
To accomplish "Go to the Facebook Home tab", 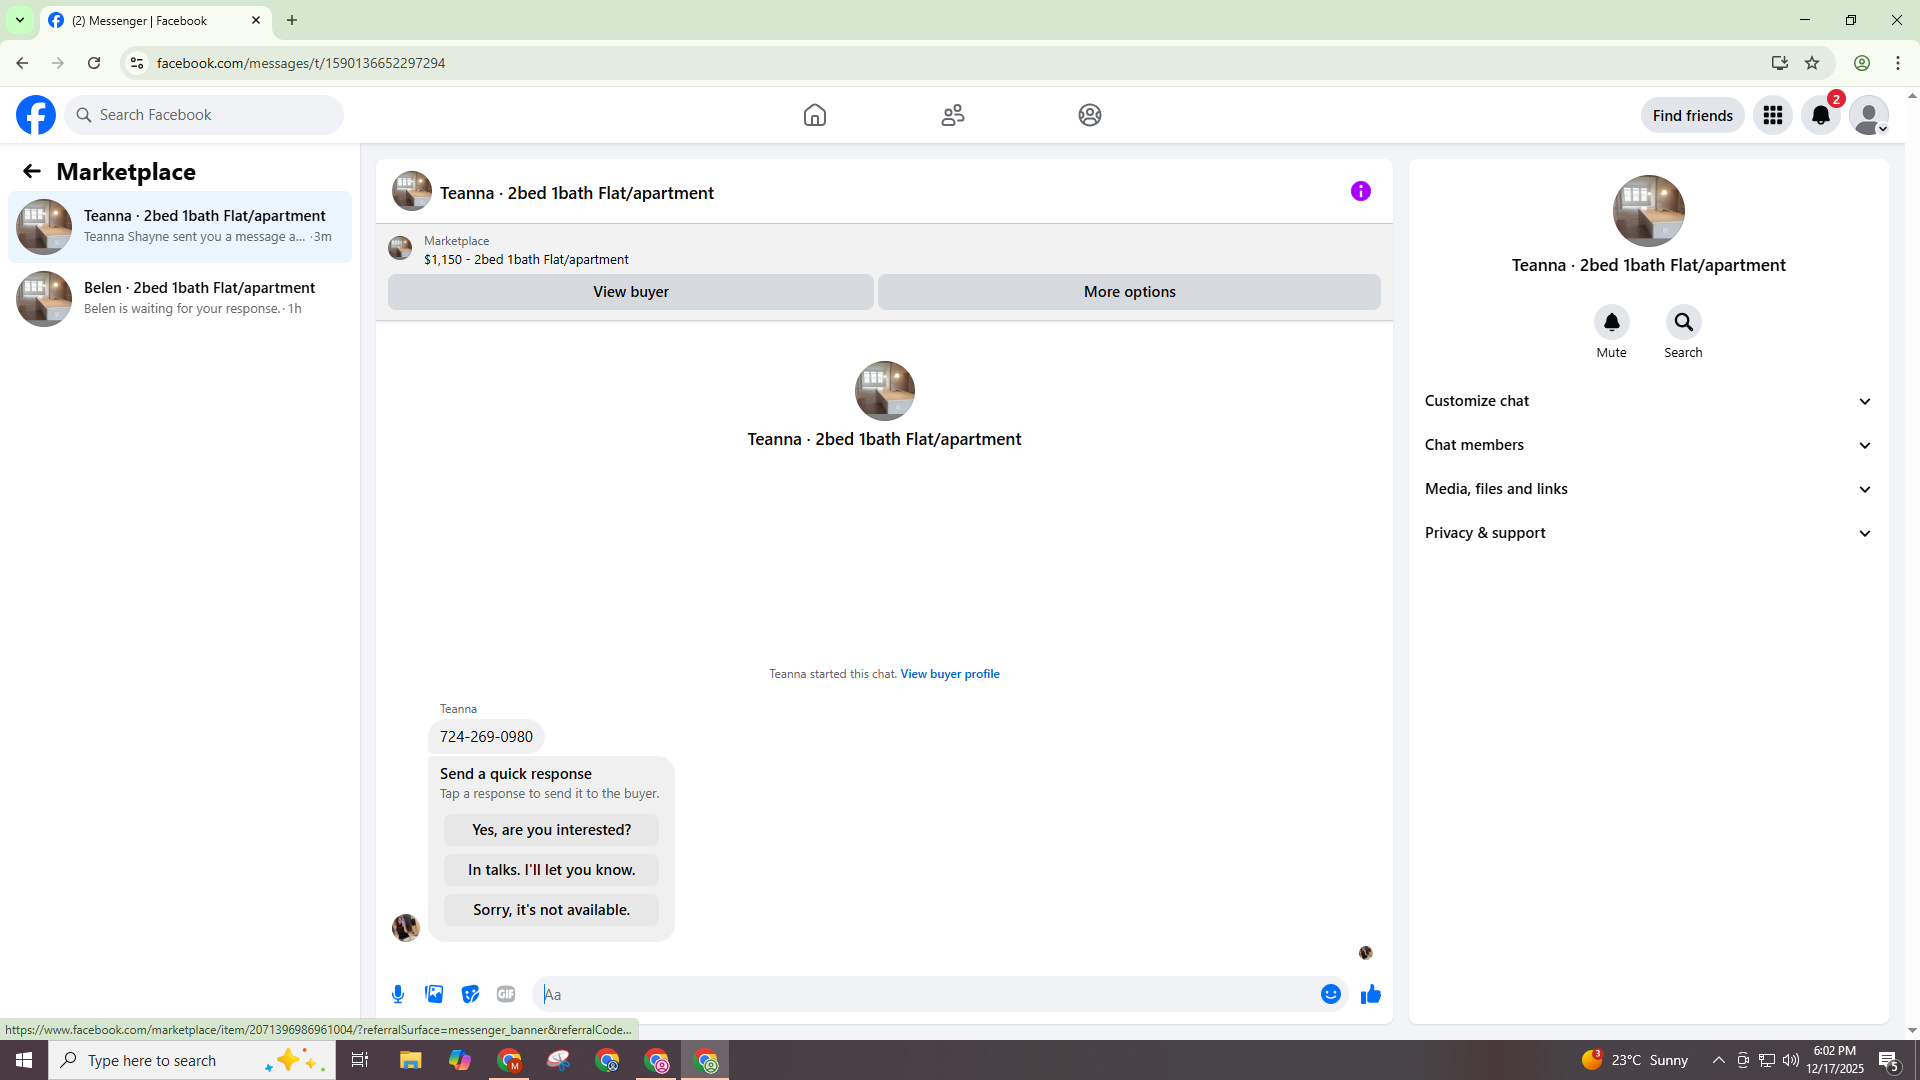I will tap(814, 115).
